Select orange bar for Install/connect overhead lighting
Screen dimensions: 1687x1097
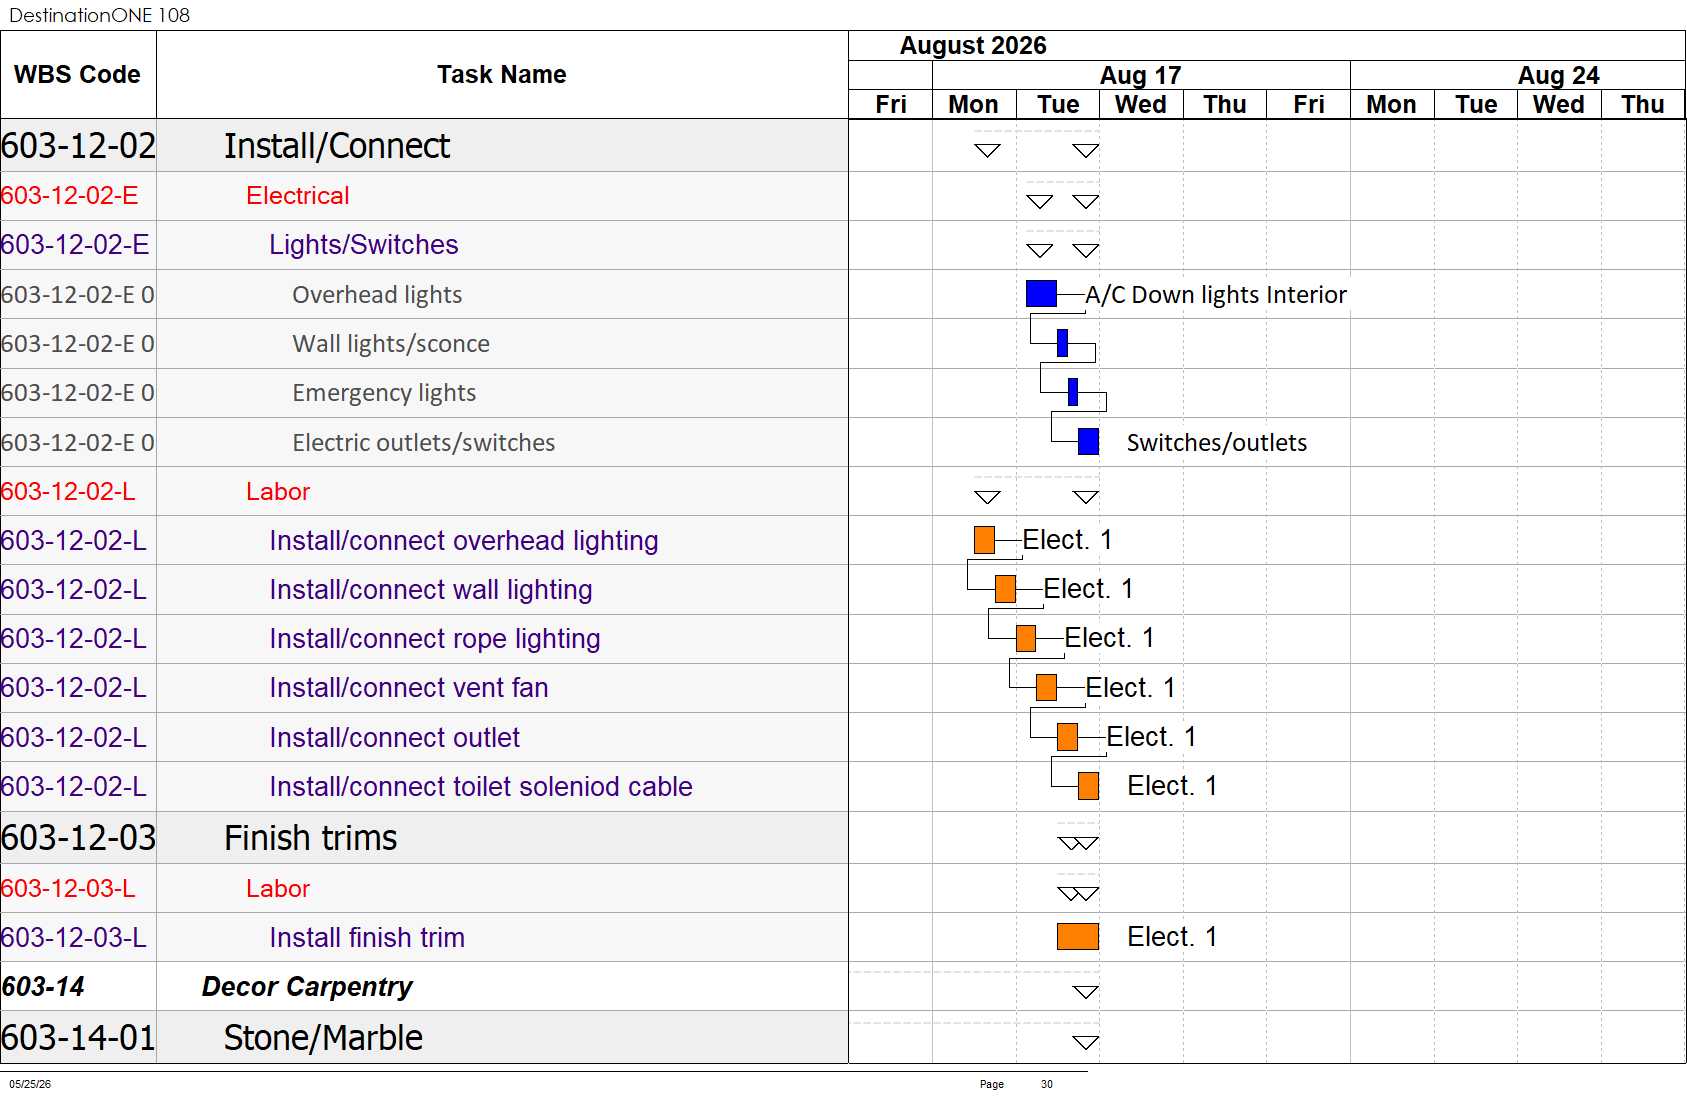pyautogui.click(x=984, y=540)
